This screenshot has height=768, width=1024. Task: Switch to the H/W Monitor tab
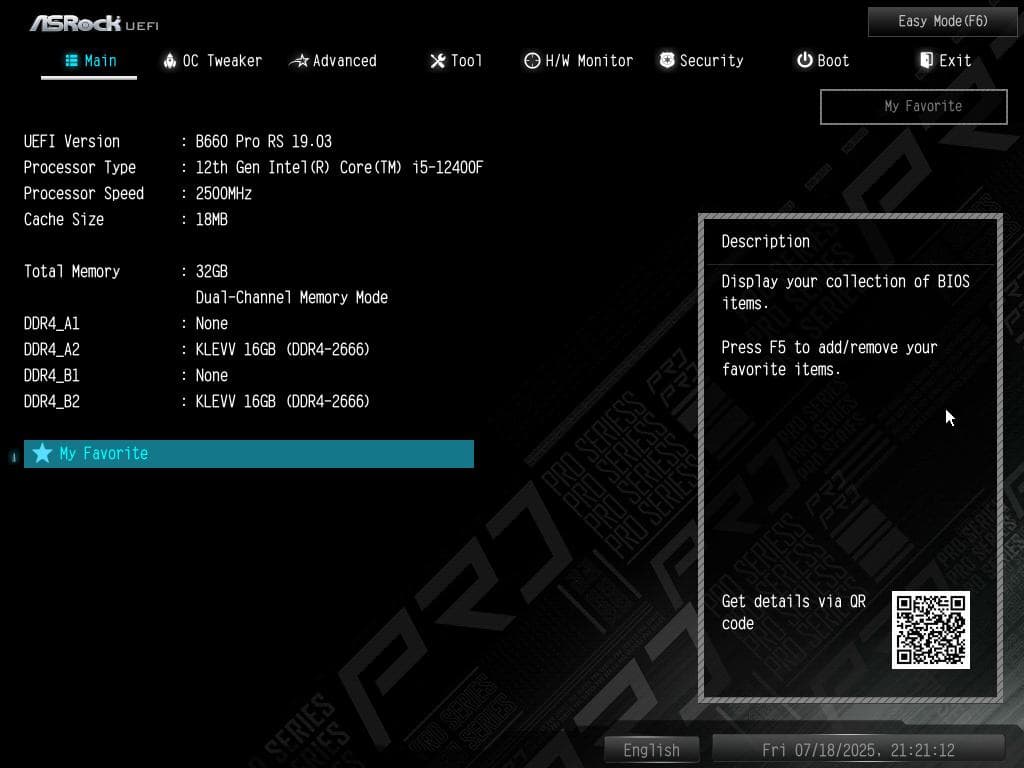pyautogui.click(x=578, y=60)
